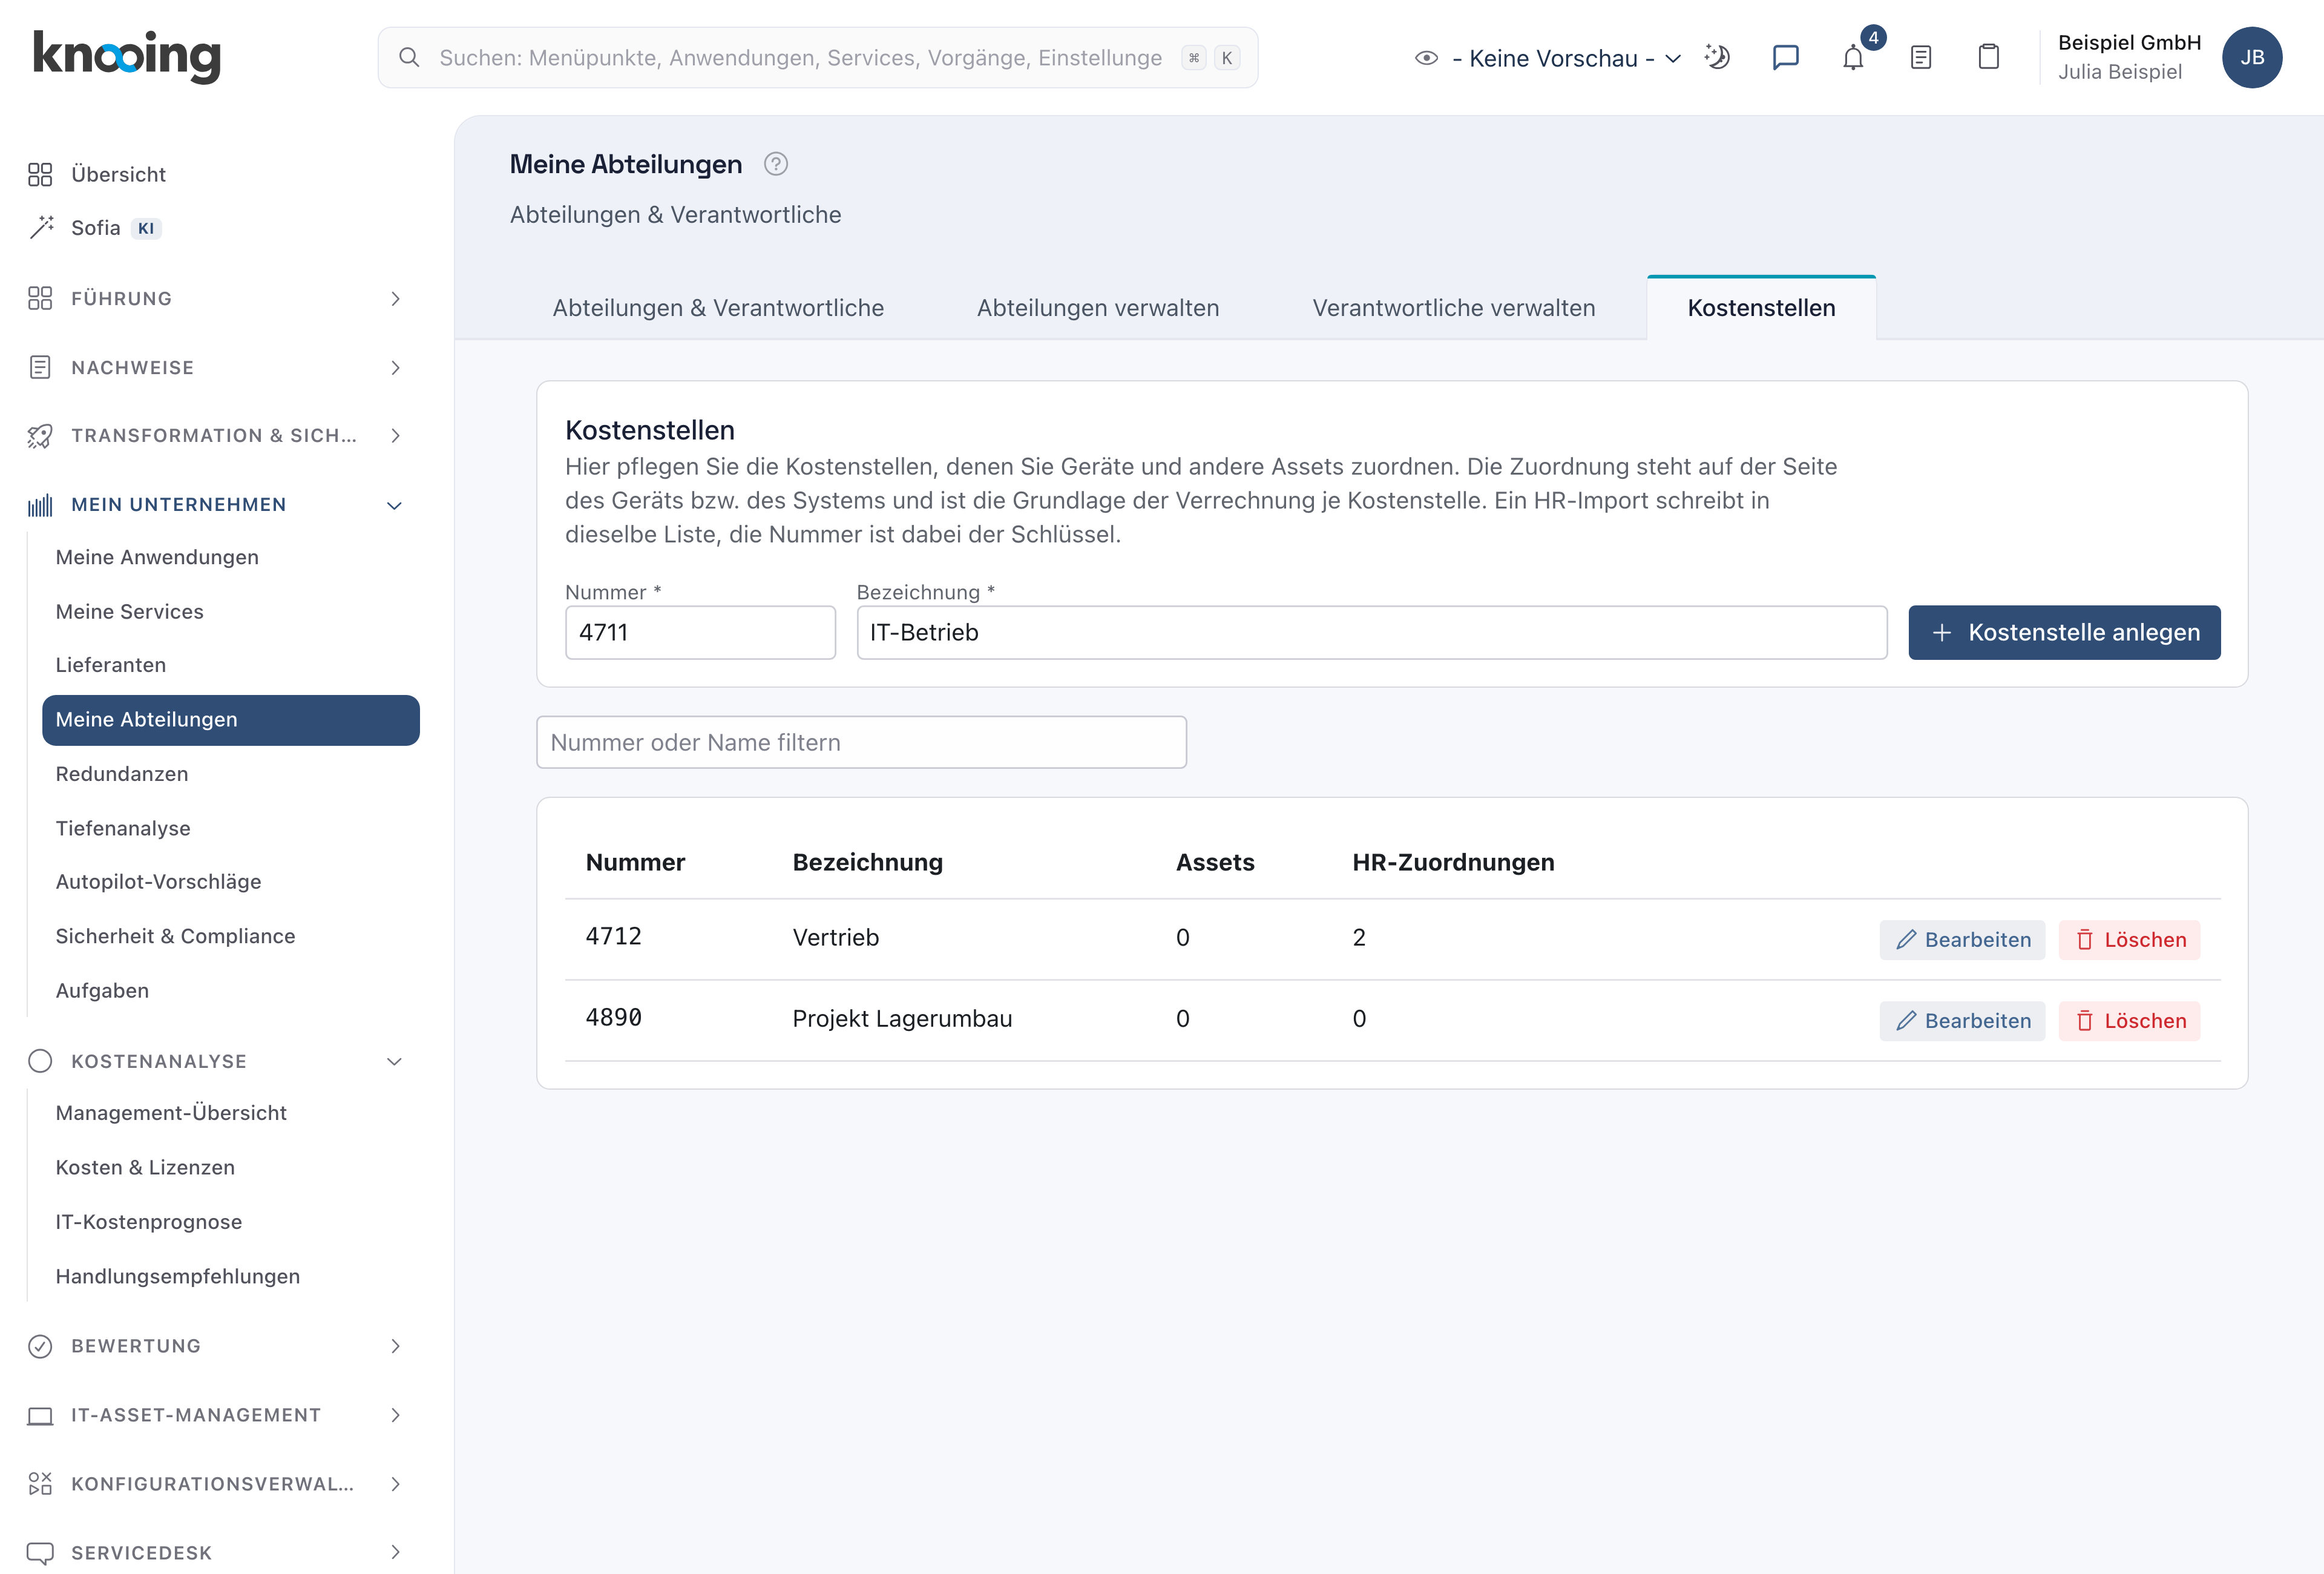Collapse the Mein Unternehmen section
Viewport: 2324px width, 1574px height.
click(x=395, y=505)
